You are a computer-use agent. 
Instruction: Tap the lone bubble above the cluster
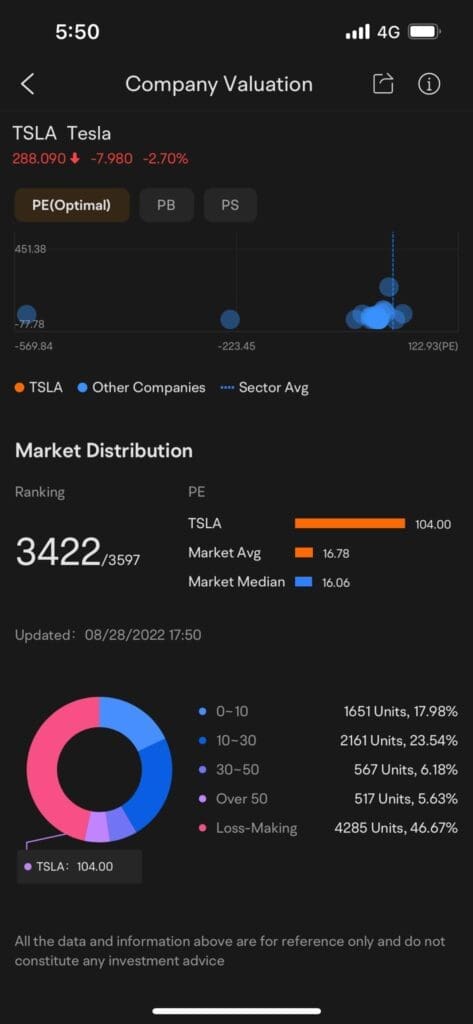click(389, 286)
